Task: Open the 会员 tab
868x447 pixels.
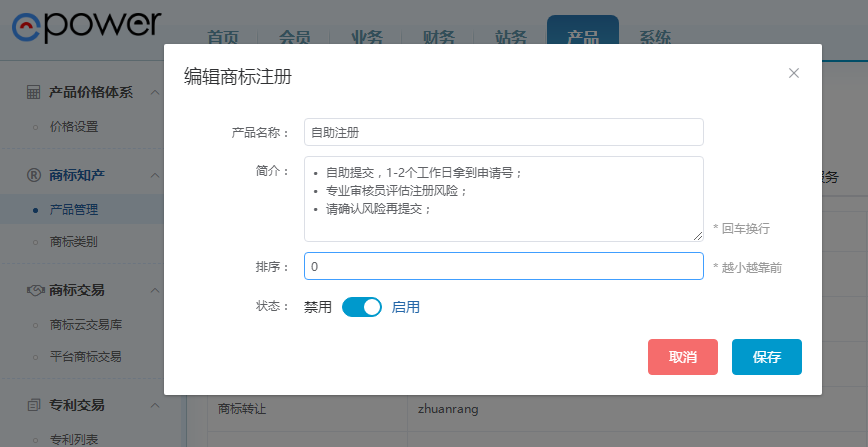Action: click(x=294, y=37)
